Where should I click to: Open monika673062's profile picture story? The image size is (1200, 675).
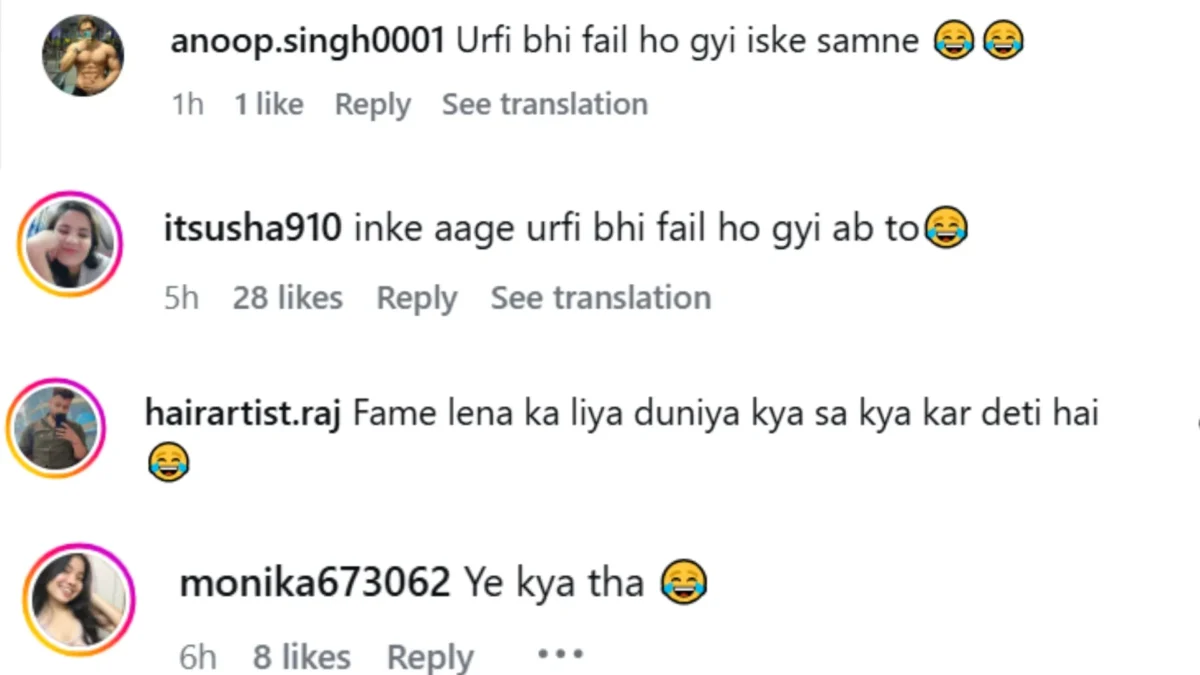(x=79, y=599)
